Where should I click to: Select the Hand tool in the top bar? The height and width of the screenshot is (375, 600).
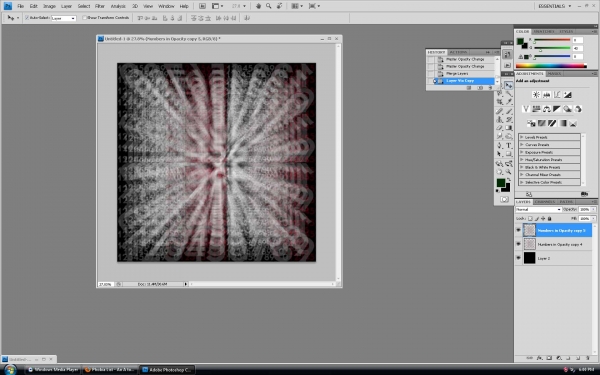[258, 6]
